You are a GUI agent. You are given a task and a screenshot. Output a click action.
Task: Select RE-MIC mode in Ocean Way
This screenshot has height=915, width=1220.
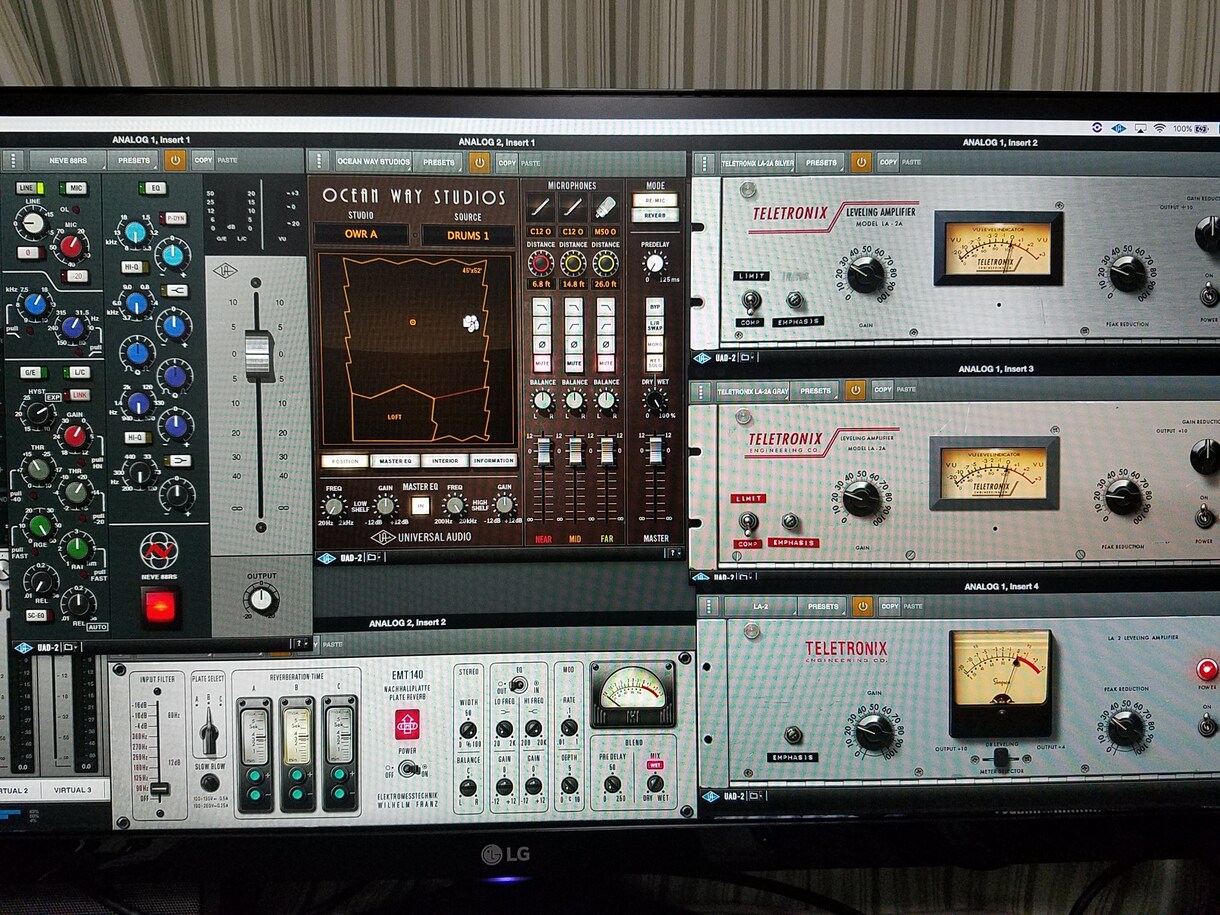pyautogui.click(x=655, y=200)
